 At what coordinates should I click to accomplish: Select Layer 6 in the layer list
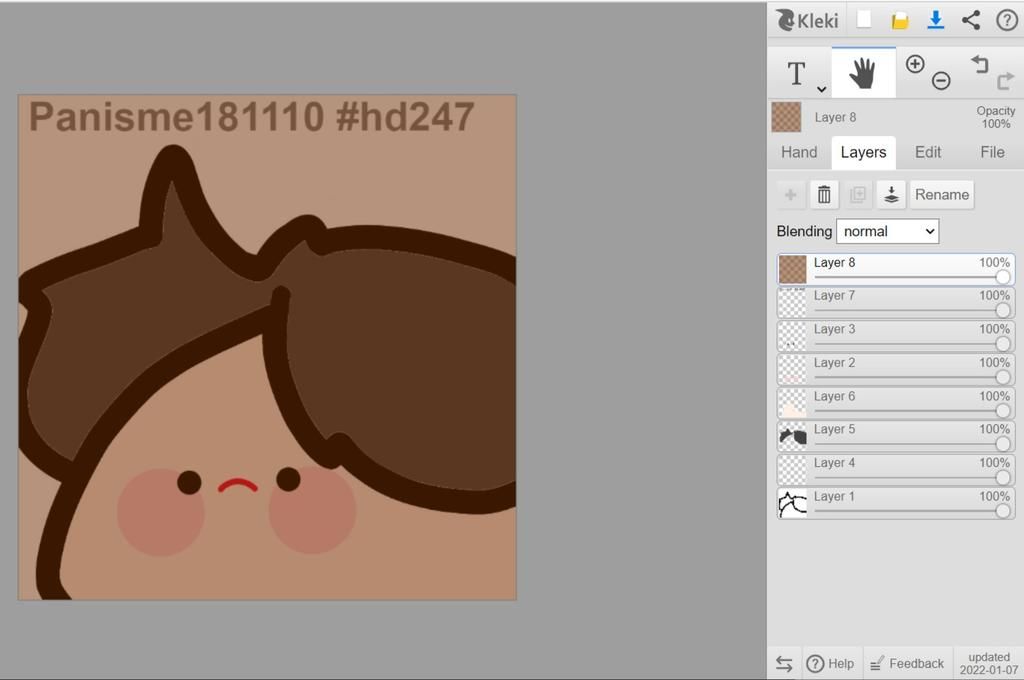[x=896, y=403]
